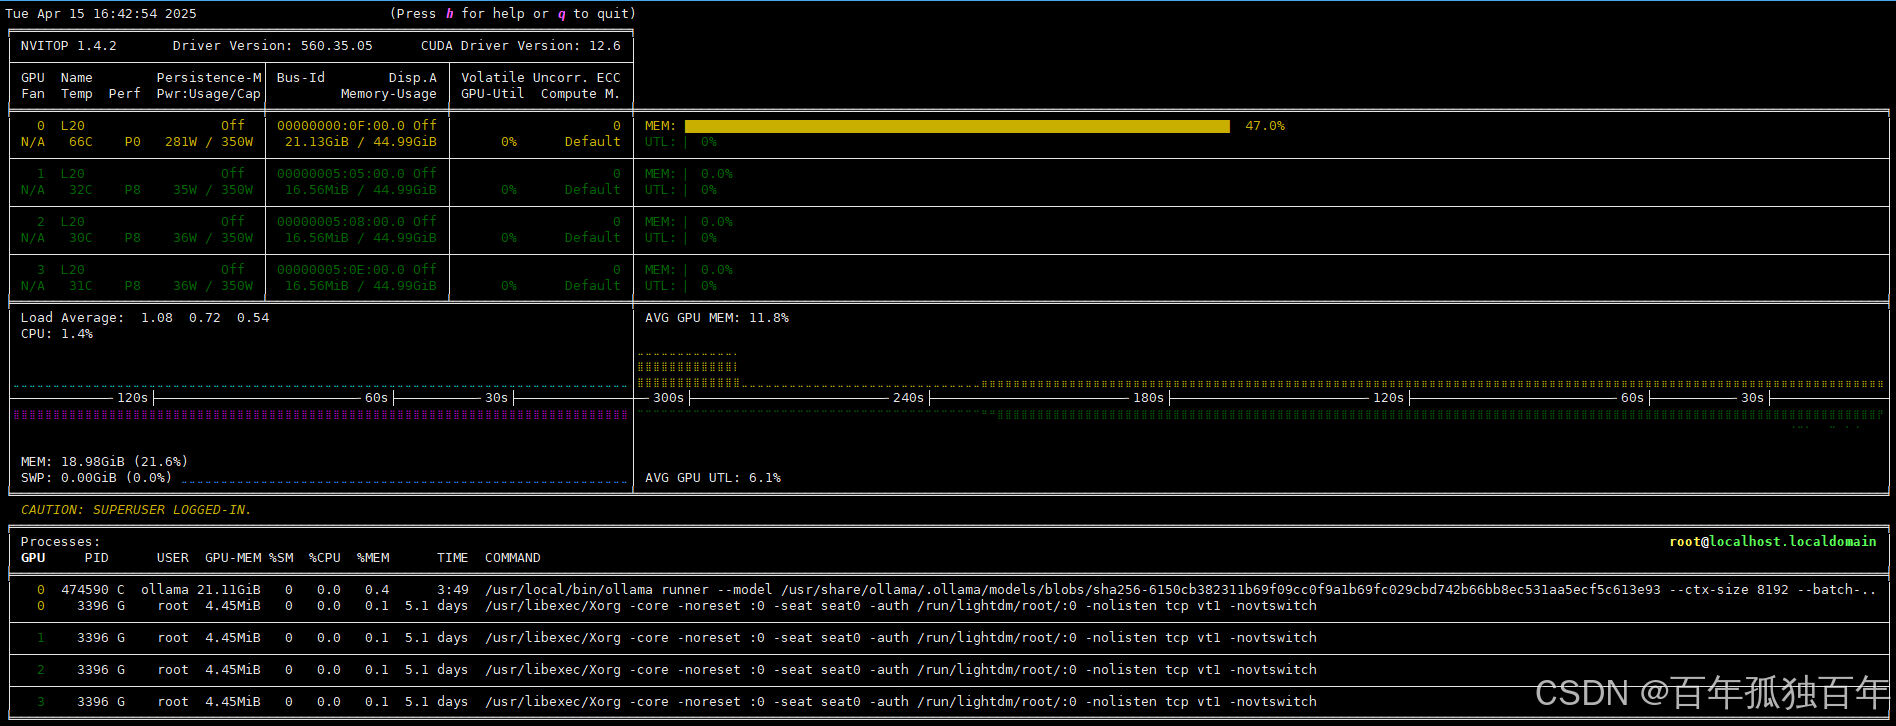Click the PID column header

(x=97, y=558)
